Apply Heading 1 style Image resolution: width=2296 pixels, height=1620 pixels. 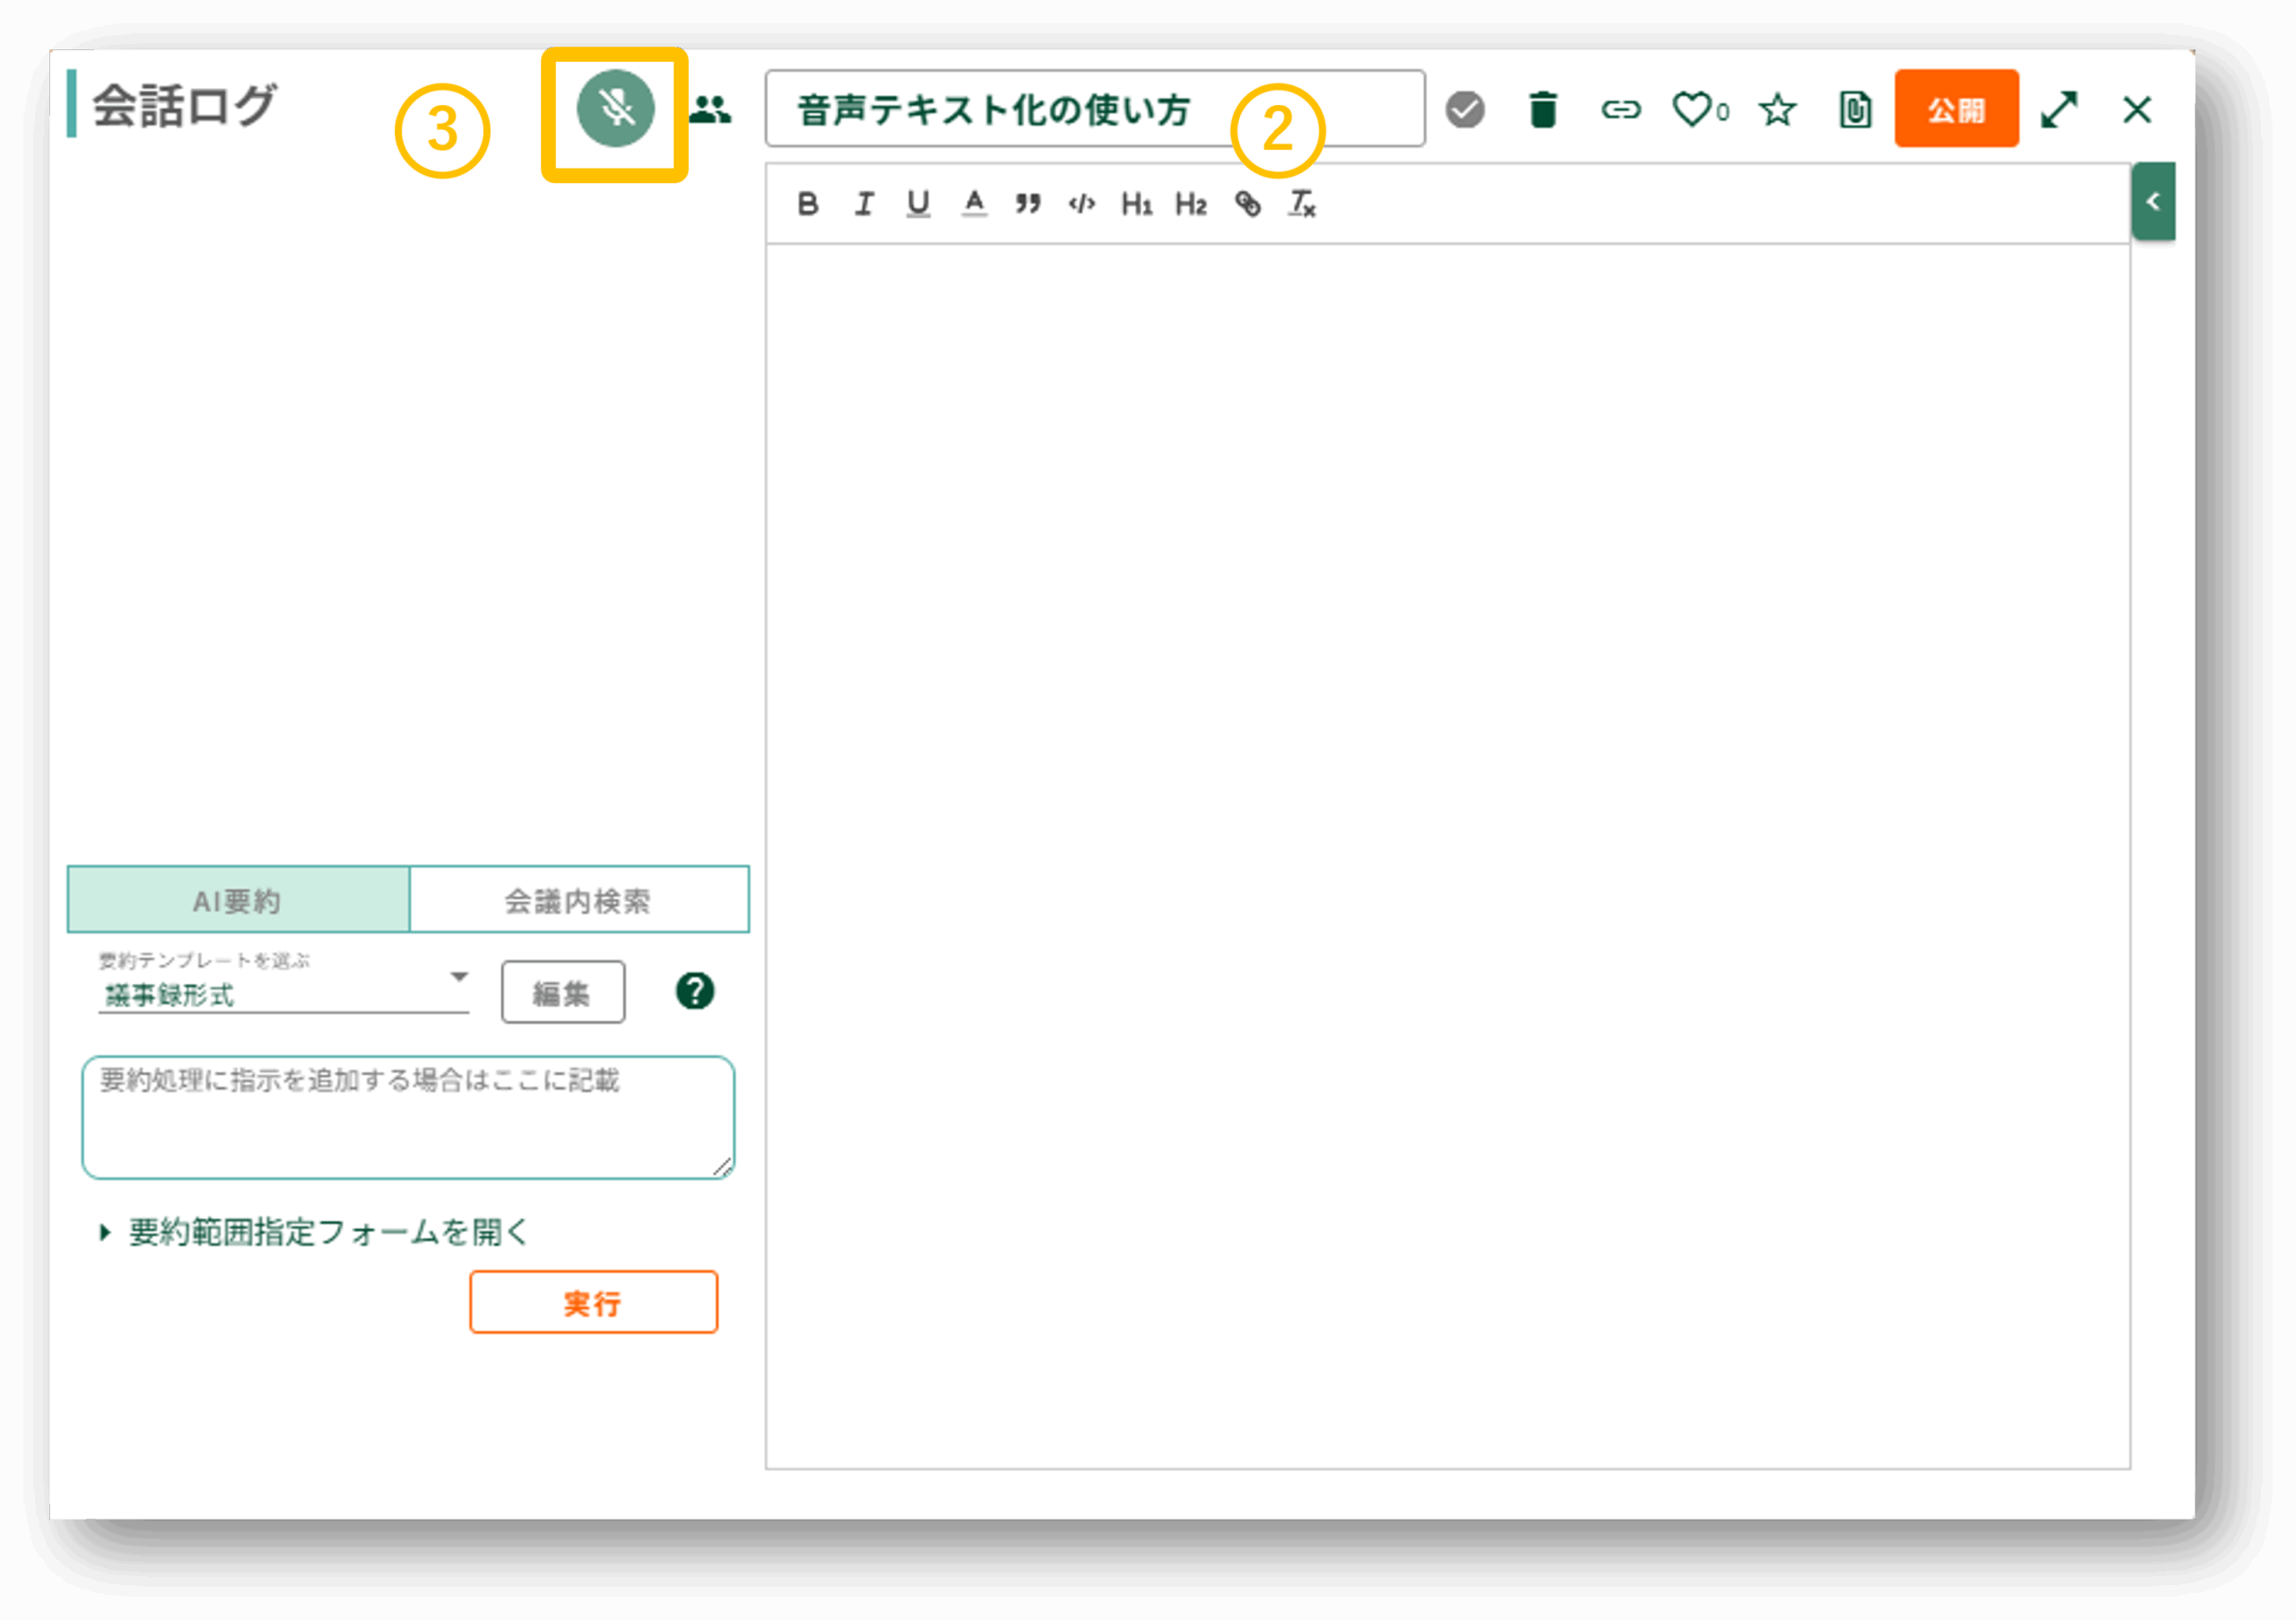click(1136, 204)
